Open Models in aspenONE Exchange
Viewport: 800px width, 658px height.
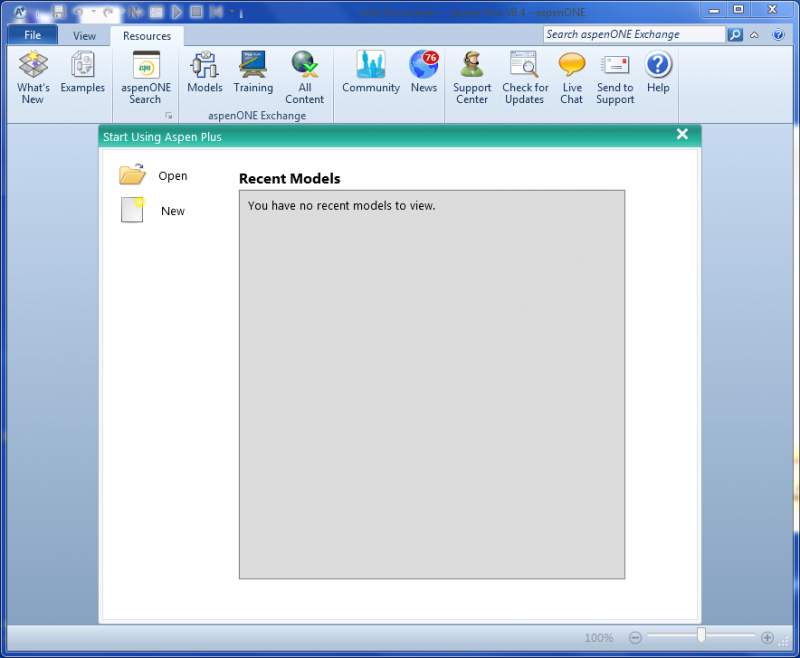[x=205, y=72]
